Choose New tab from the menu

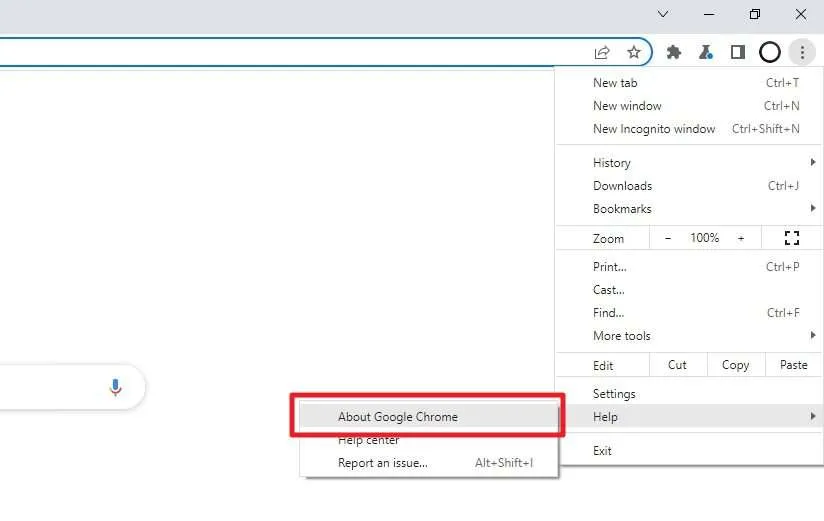coord(689,83)
